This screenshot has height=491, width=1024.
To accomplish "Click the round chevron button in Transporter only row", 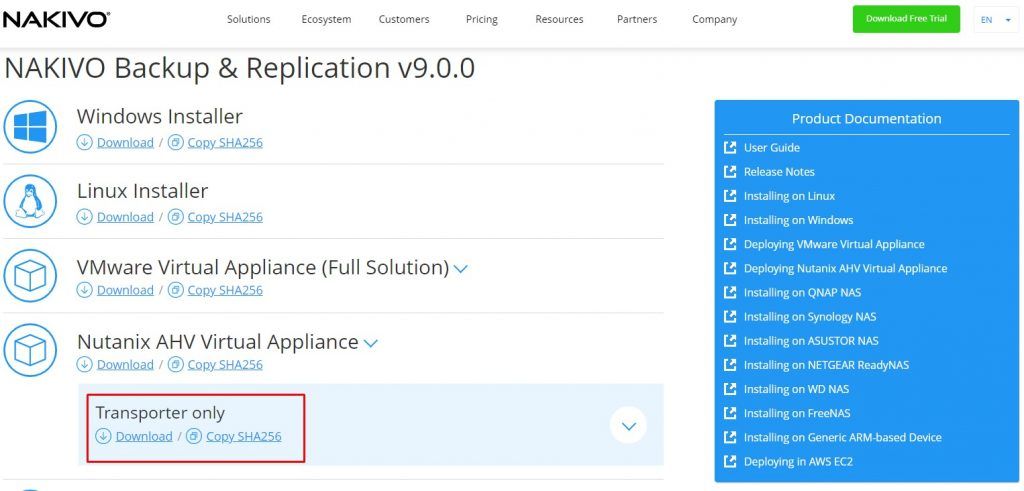I will (x=628, y=426).
